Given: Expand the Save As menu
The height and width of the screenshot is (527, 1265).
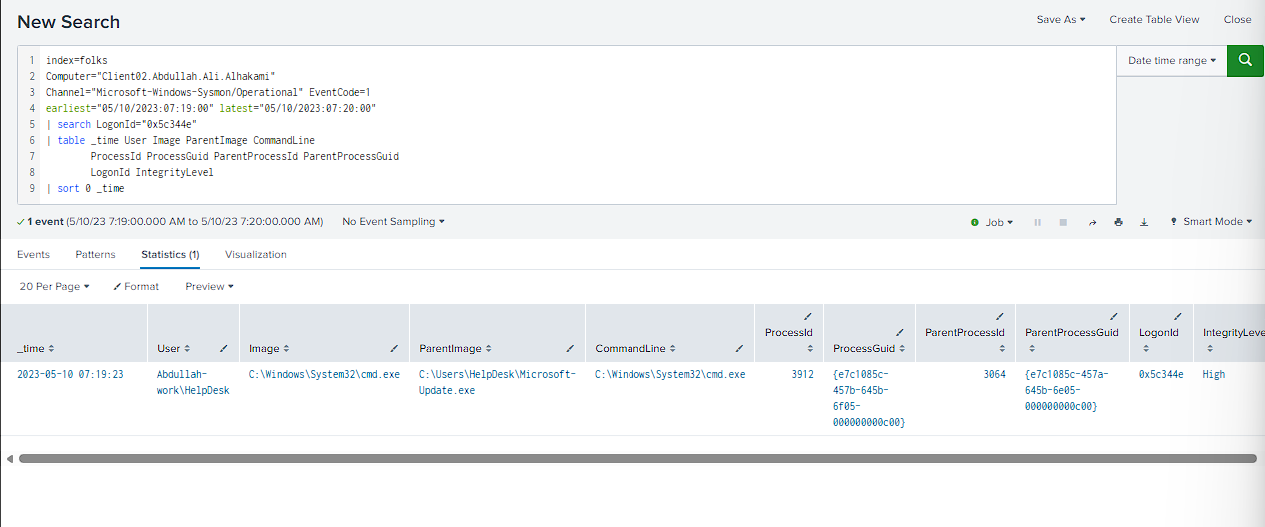Looking at the screenshot, I should pos(1061,19).
